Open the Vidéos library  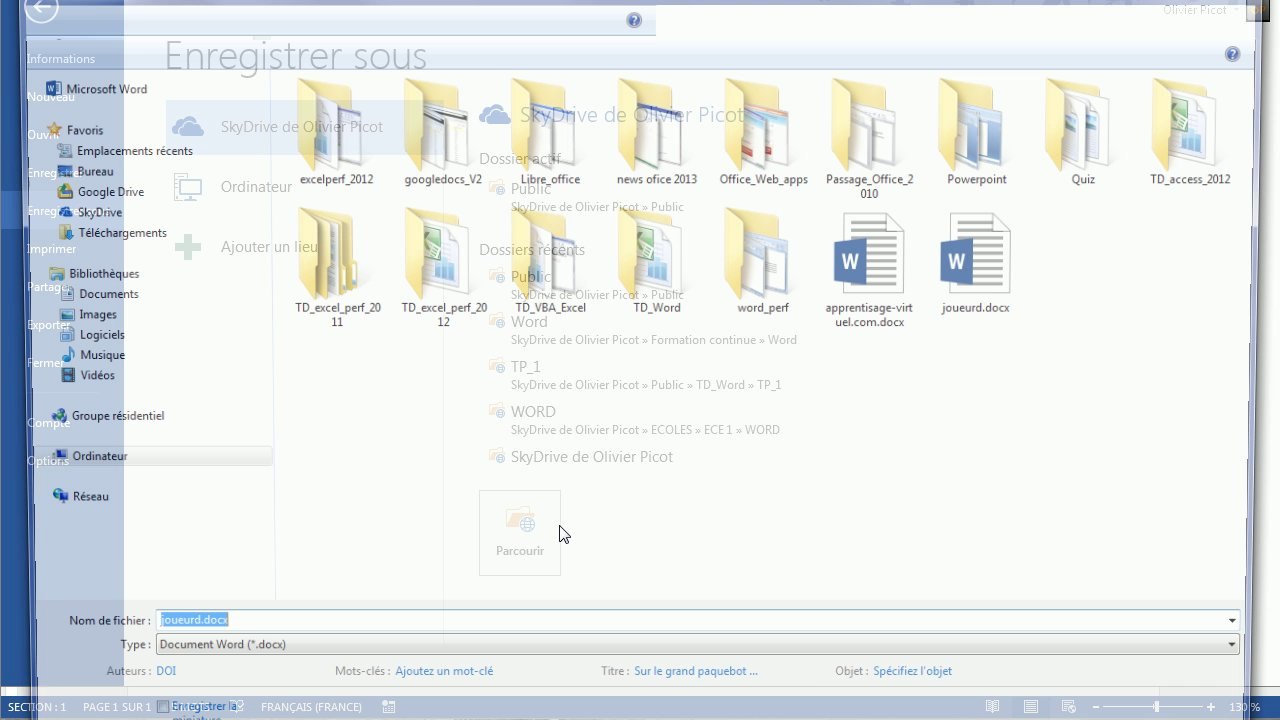(87, 375)
